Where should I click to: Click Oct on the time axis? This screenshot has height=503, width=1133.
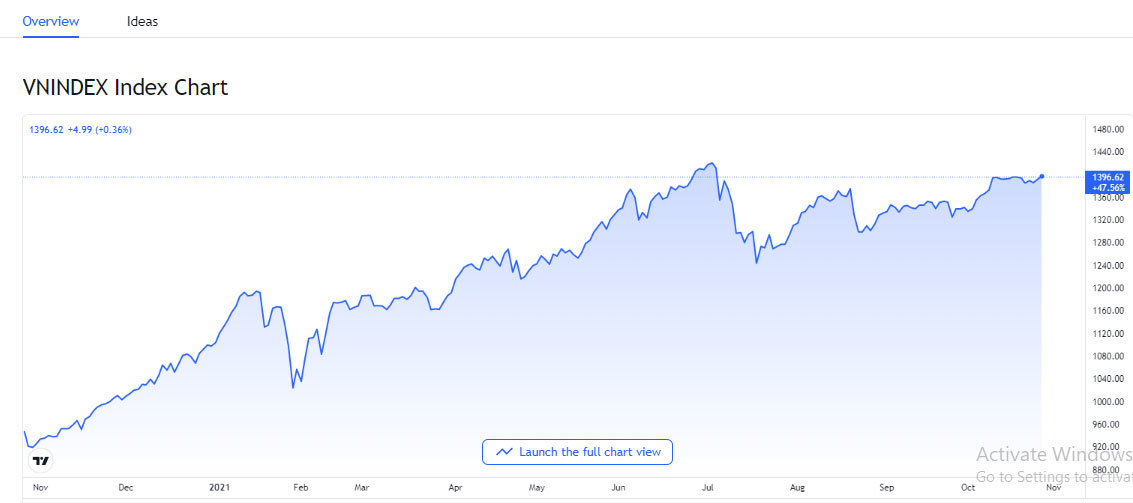pos(968,488)
